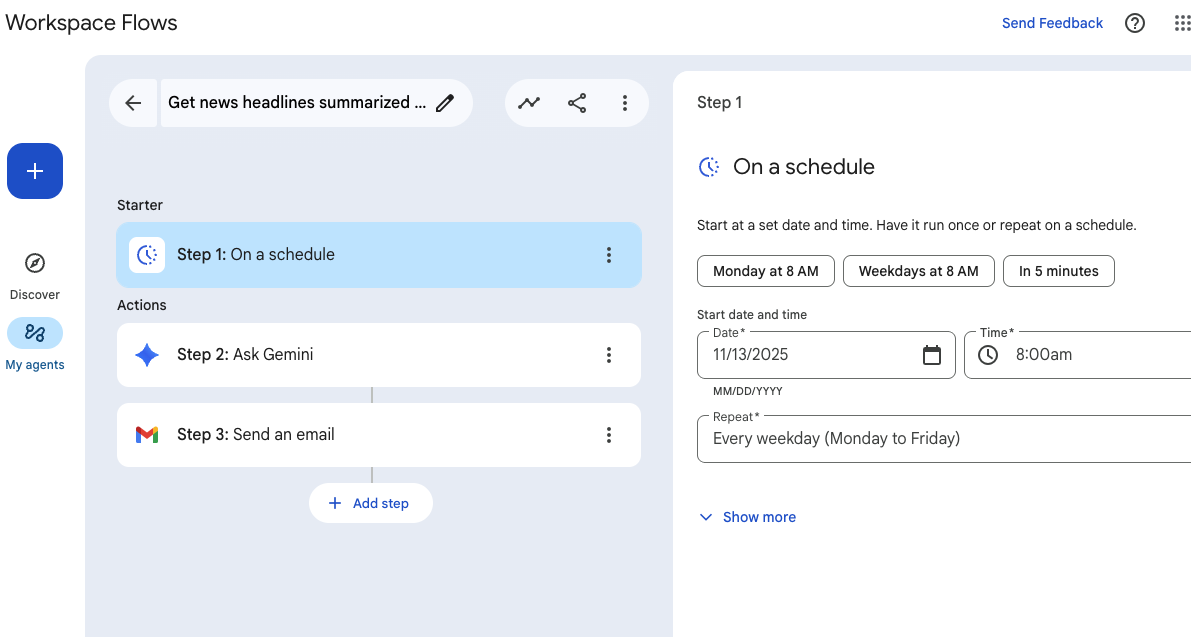Open flow header three-dot menu
This screenshot has height=637, width=1191.
625,103
